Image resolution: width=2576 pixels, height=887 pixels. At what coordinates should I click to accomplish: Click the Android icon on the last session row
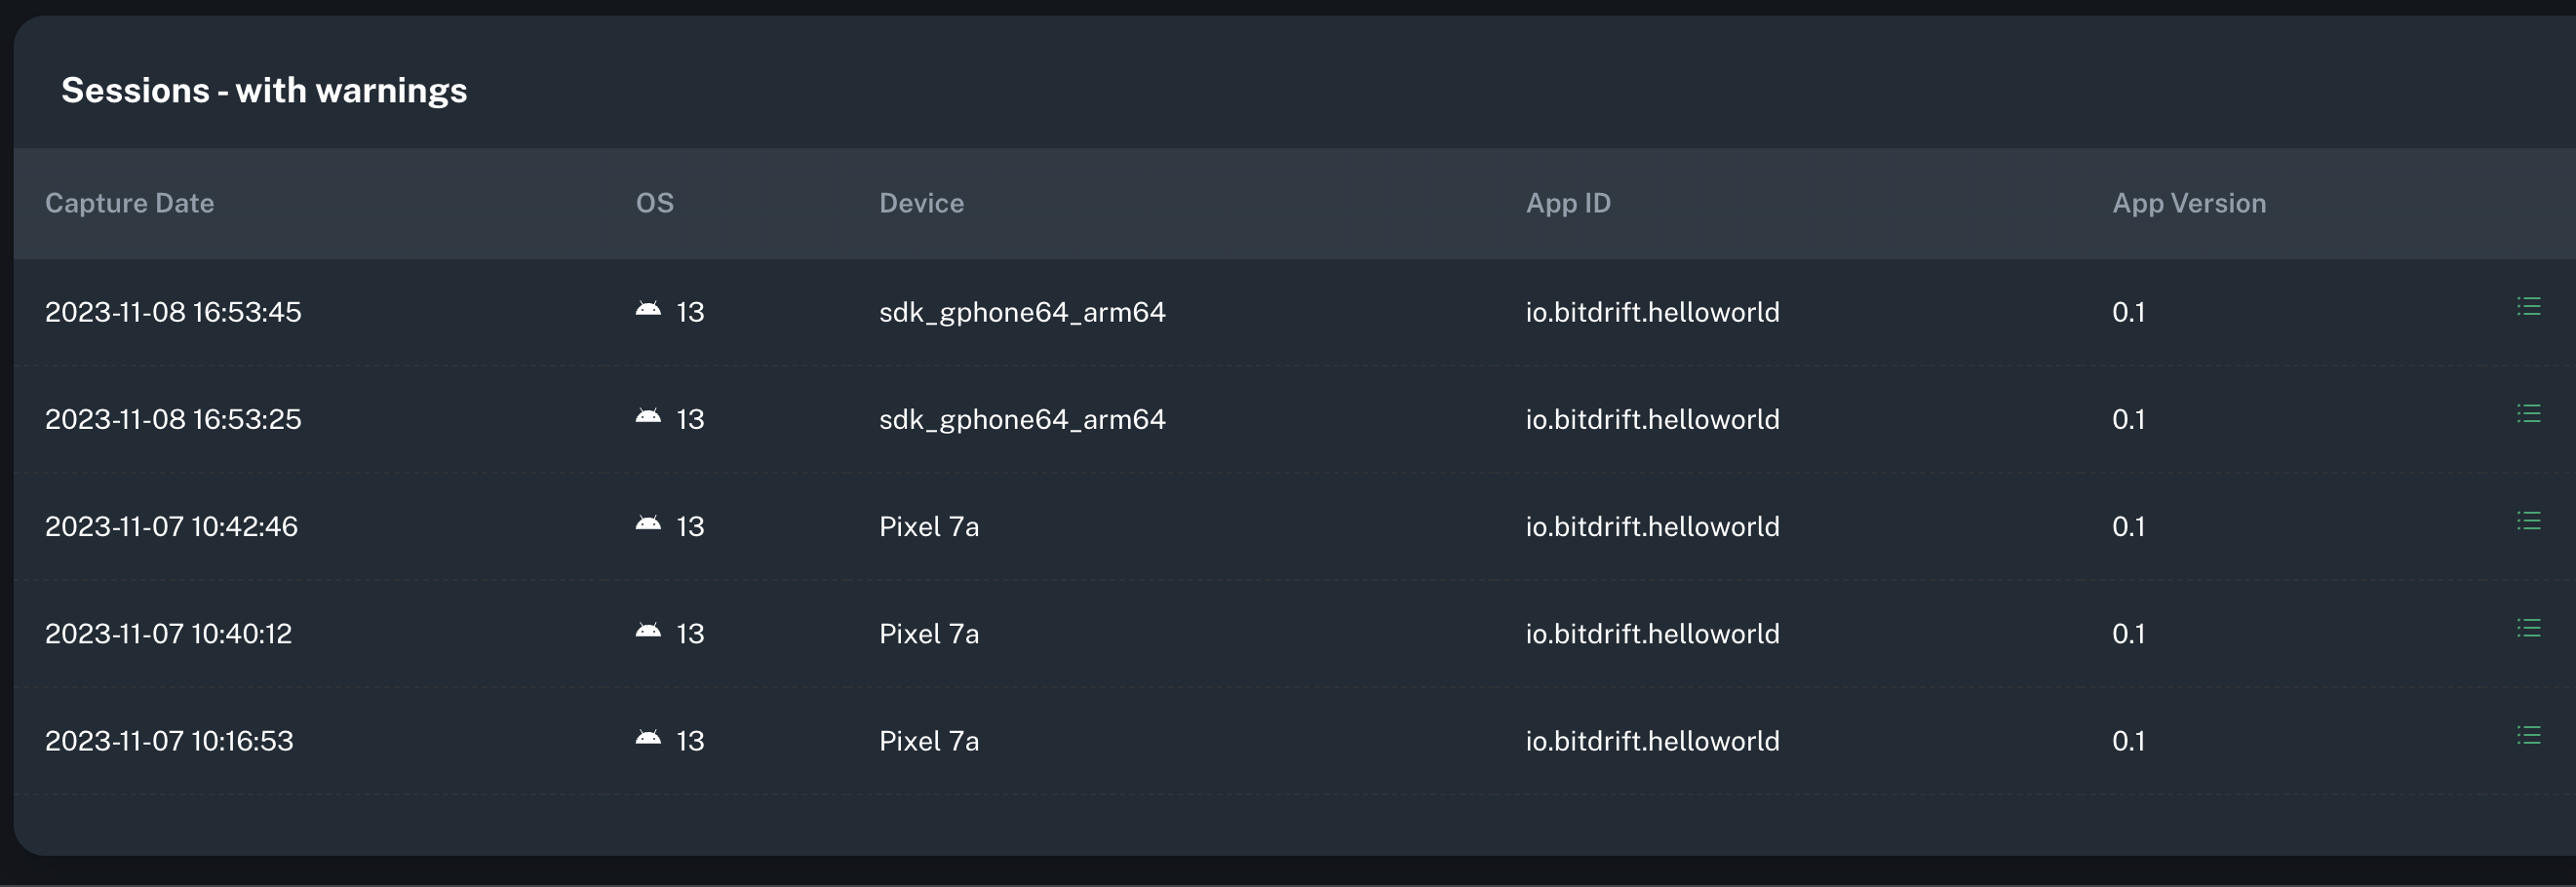pos(648,737)
